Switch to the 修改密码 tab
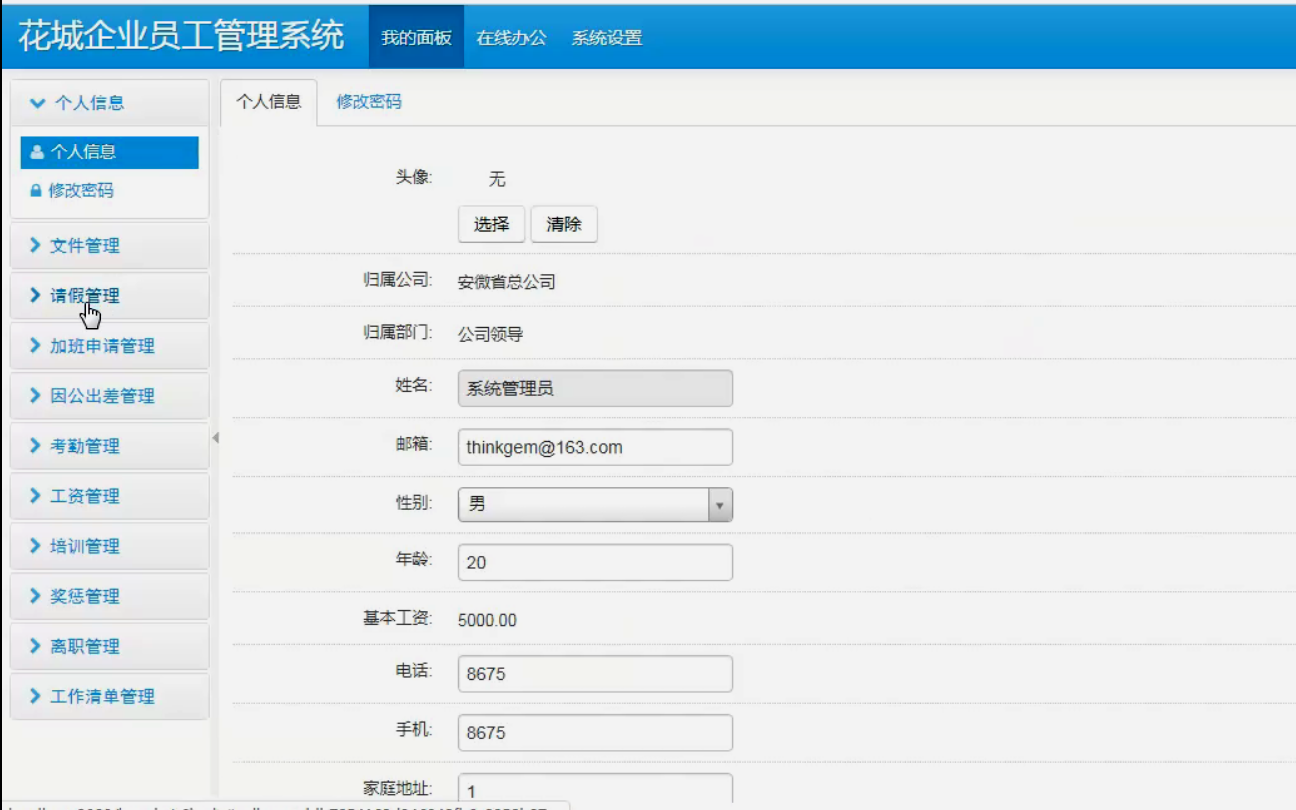 point(369,102)
